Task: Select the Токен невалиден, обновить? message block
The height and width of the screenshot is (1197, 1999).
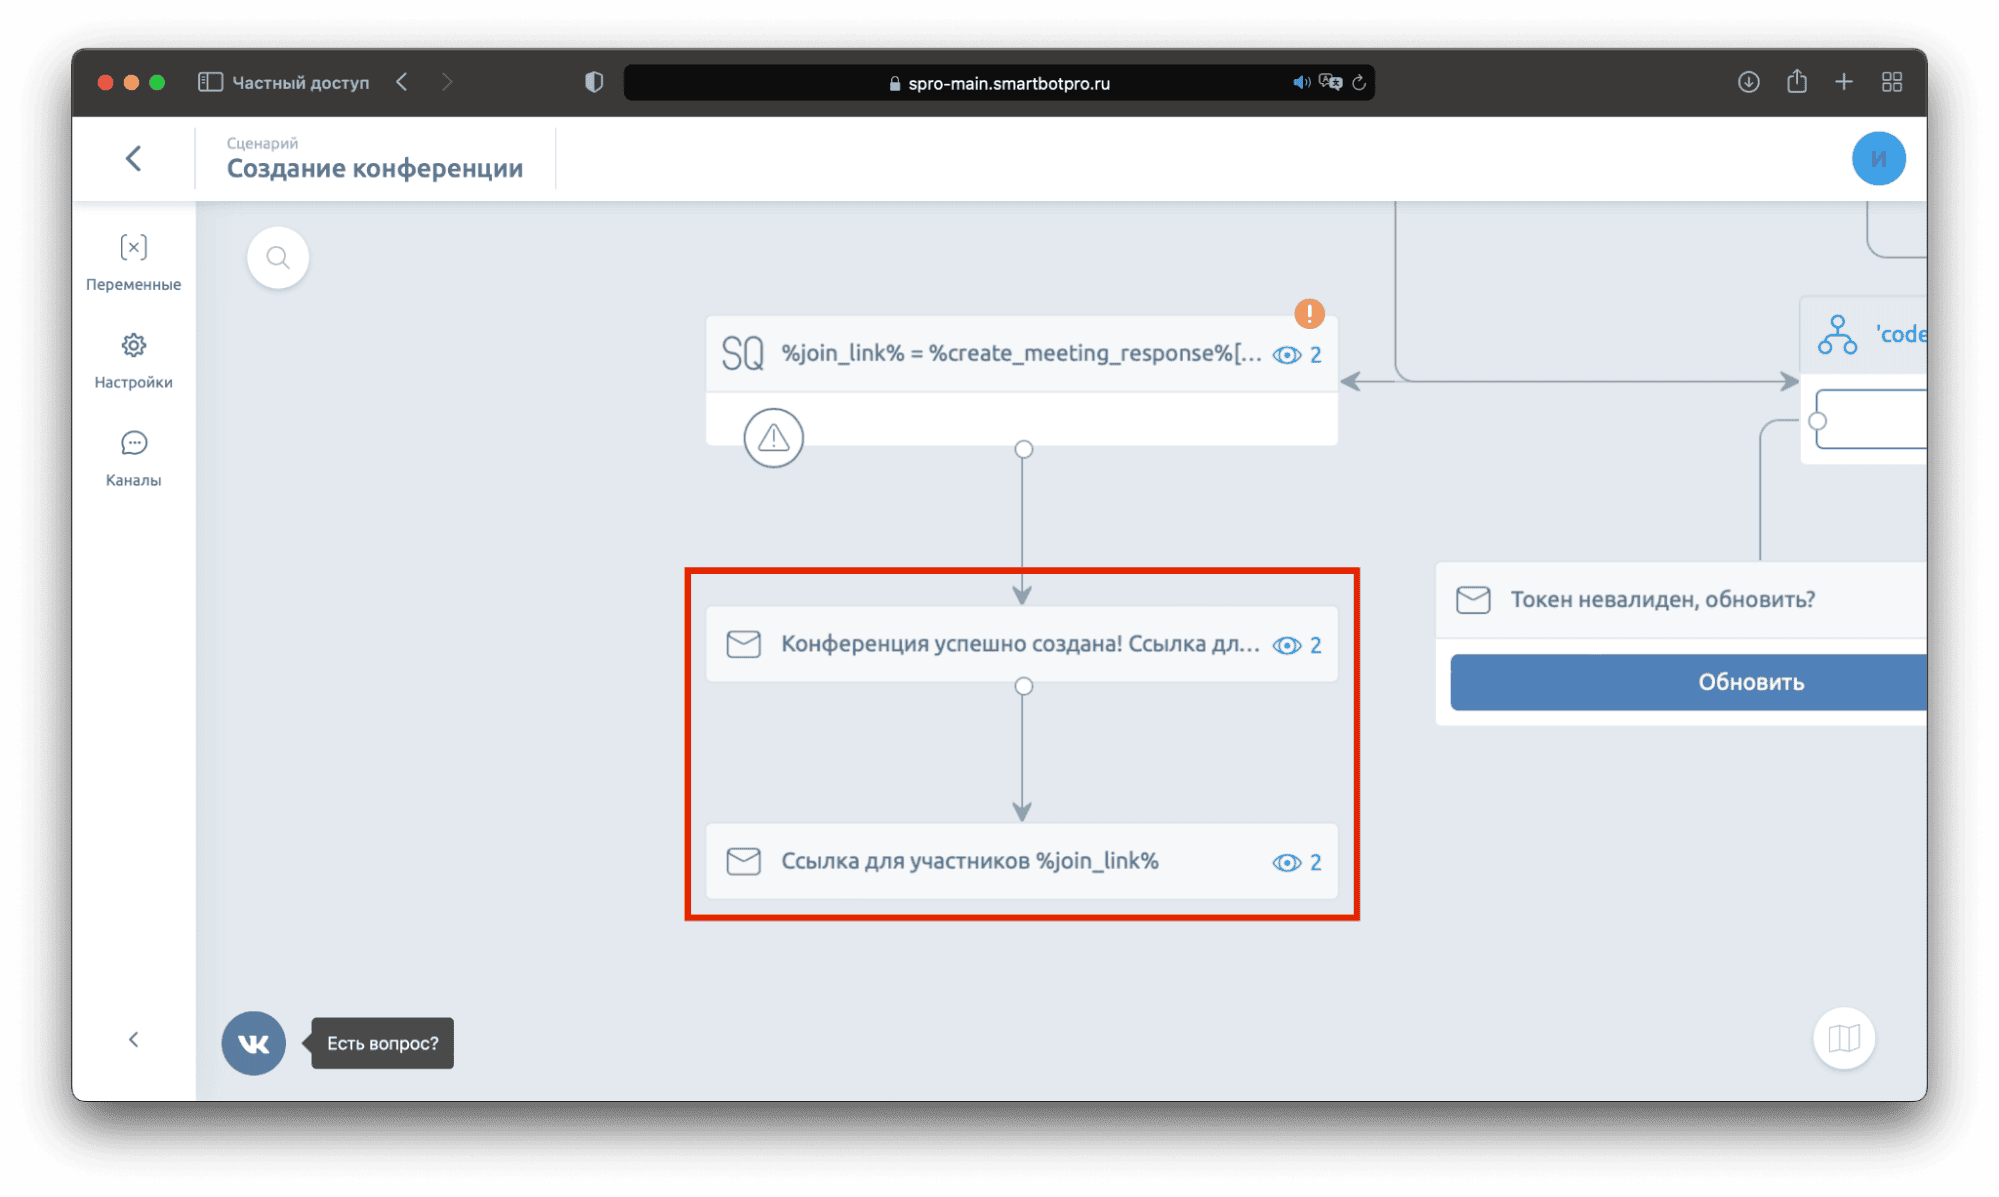Action: click(1660, 599)
